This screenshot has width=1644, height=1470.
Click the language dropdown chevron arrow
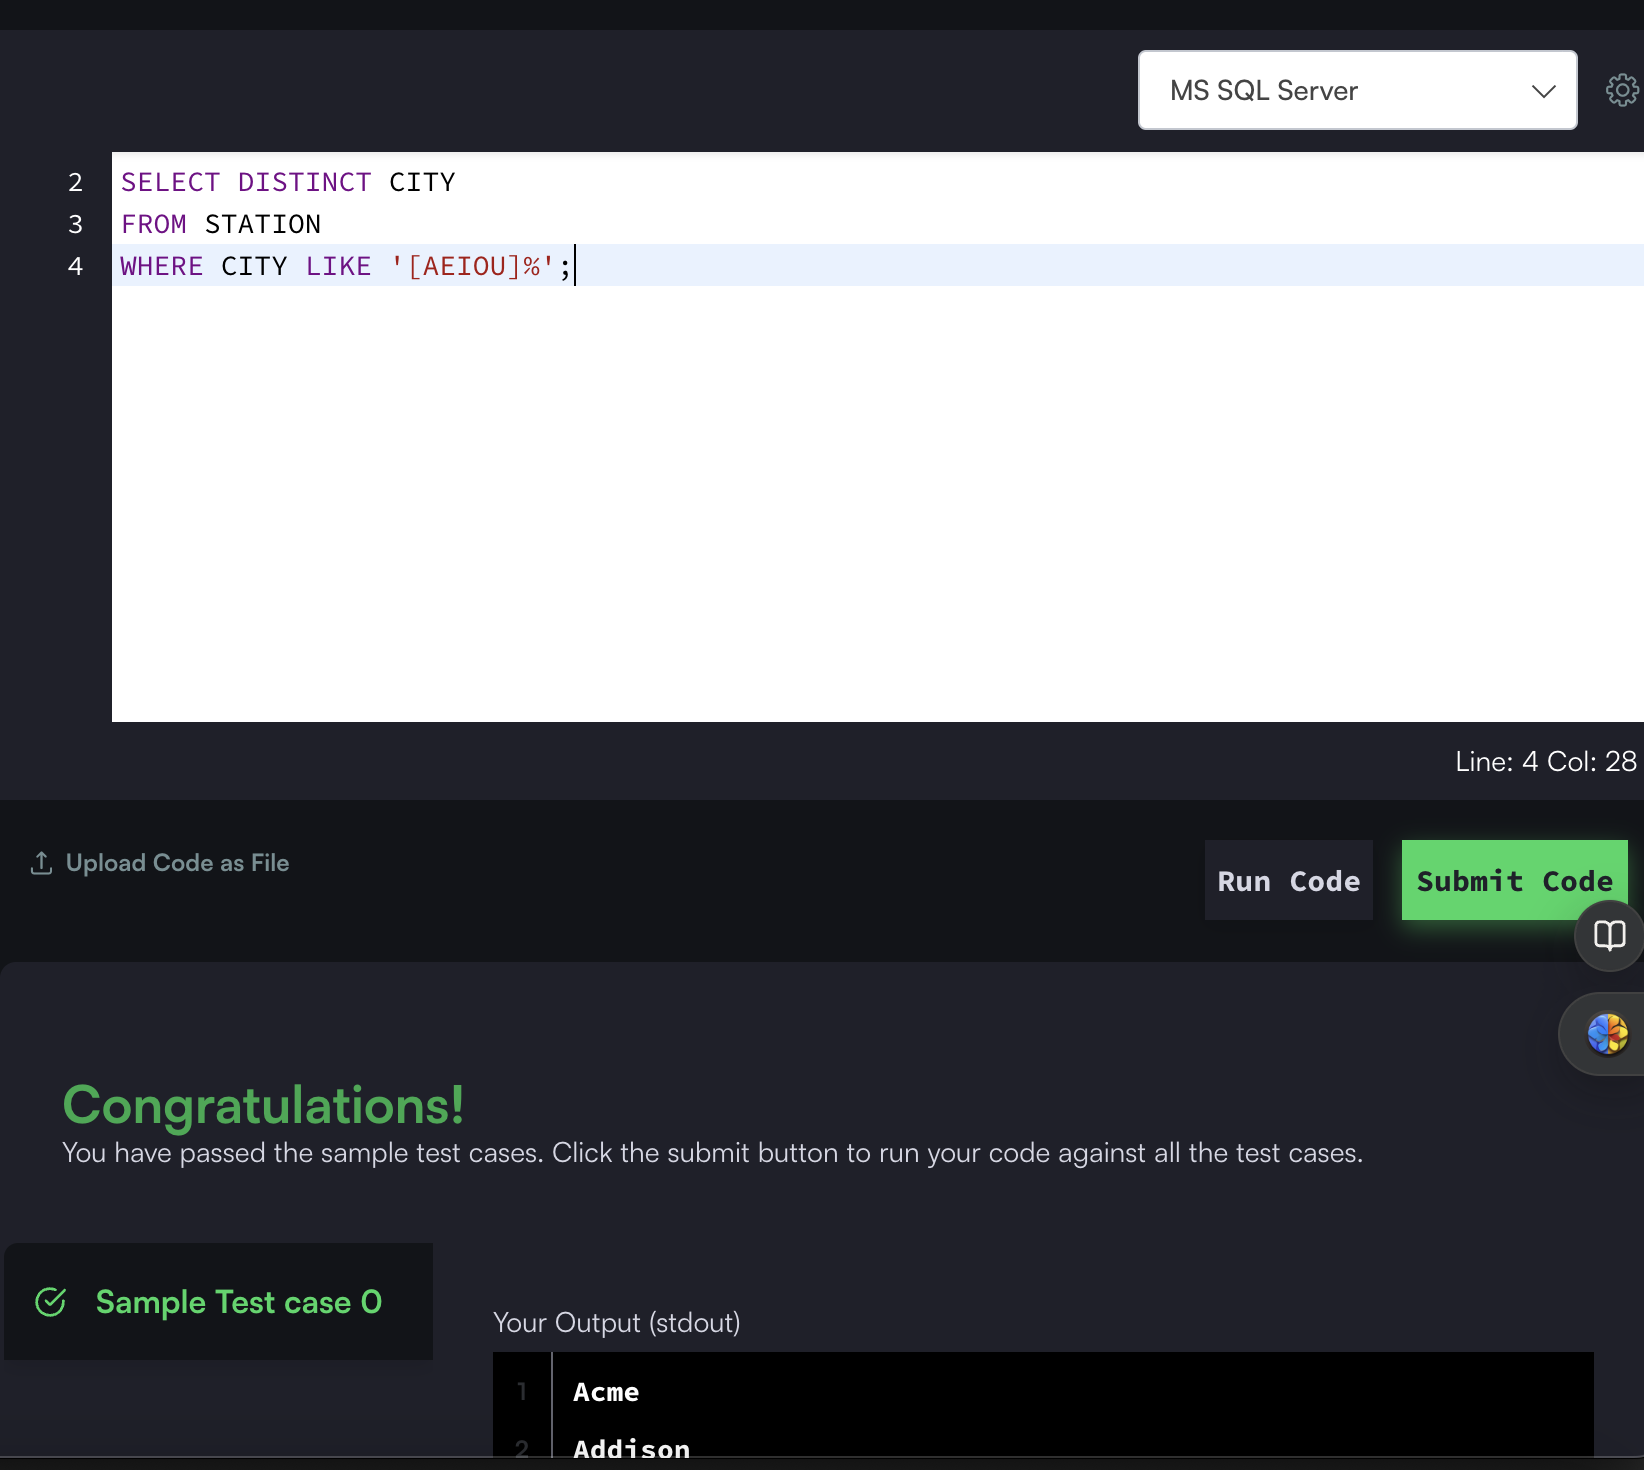point(1543,91)
